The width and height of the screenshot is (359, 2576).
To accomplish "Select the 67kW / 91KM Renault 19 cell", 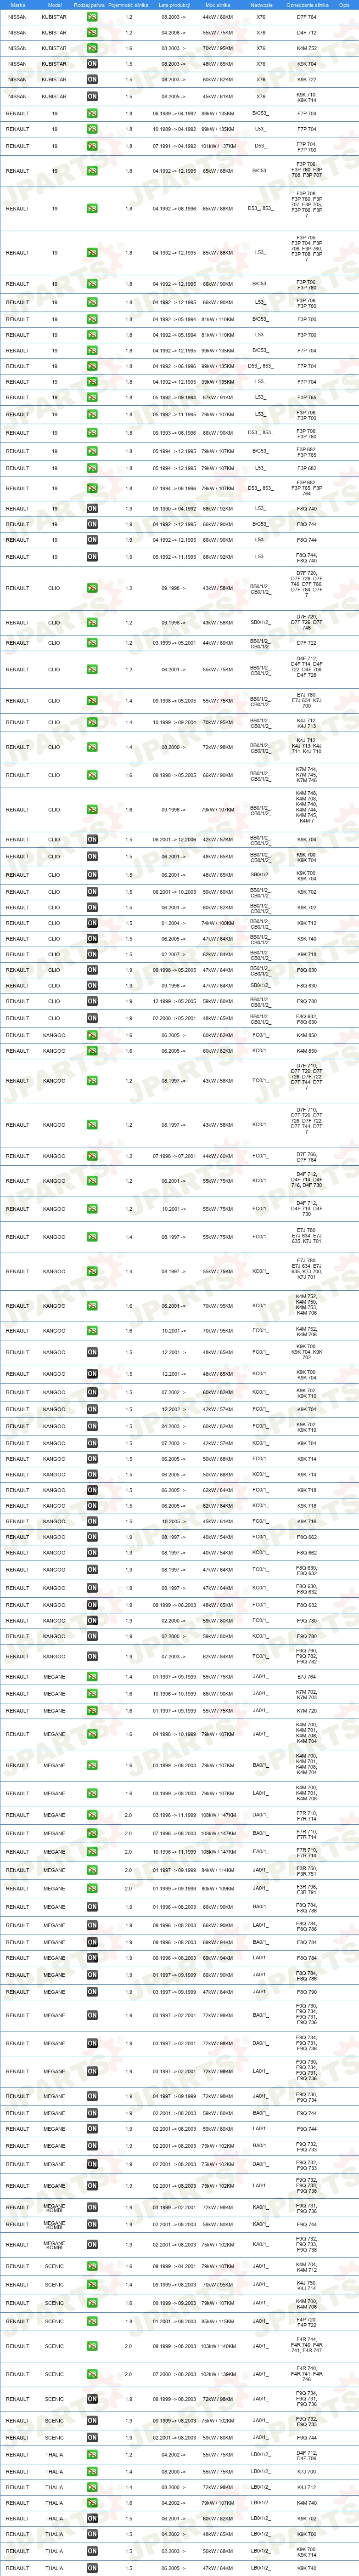I will point(218,398).
